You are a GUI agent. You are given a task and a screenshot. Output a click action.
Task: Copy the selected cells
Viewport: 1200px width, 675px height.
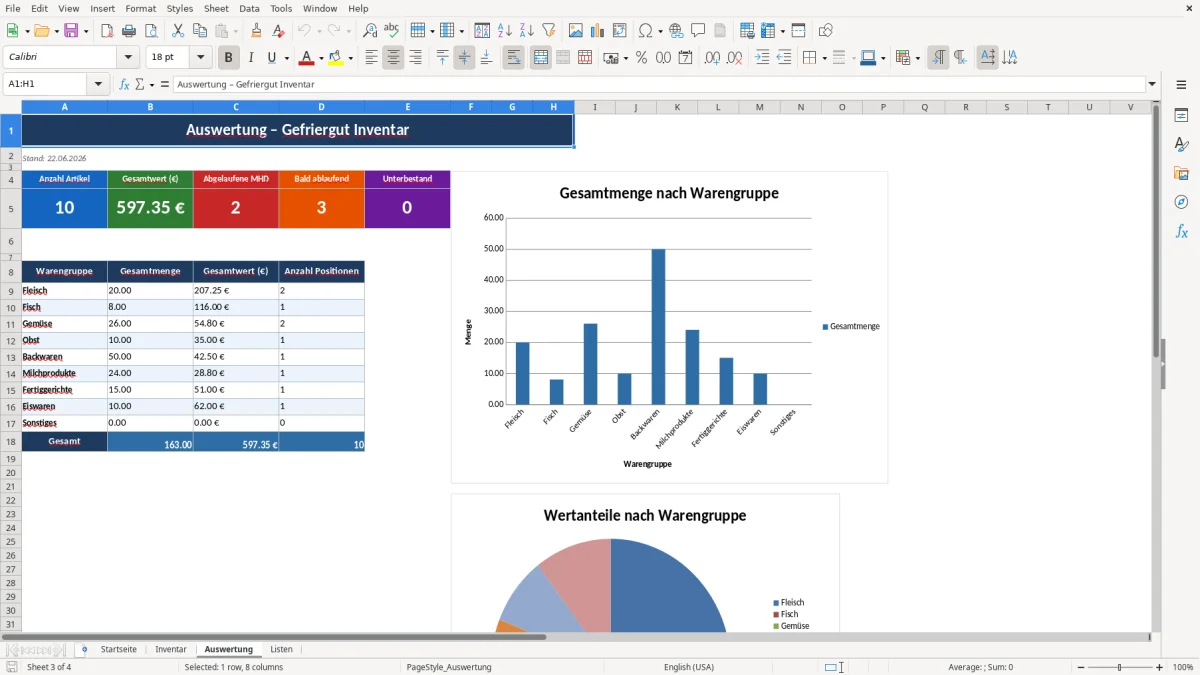(200, 31)
